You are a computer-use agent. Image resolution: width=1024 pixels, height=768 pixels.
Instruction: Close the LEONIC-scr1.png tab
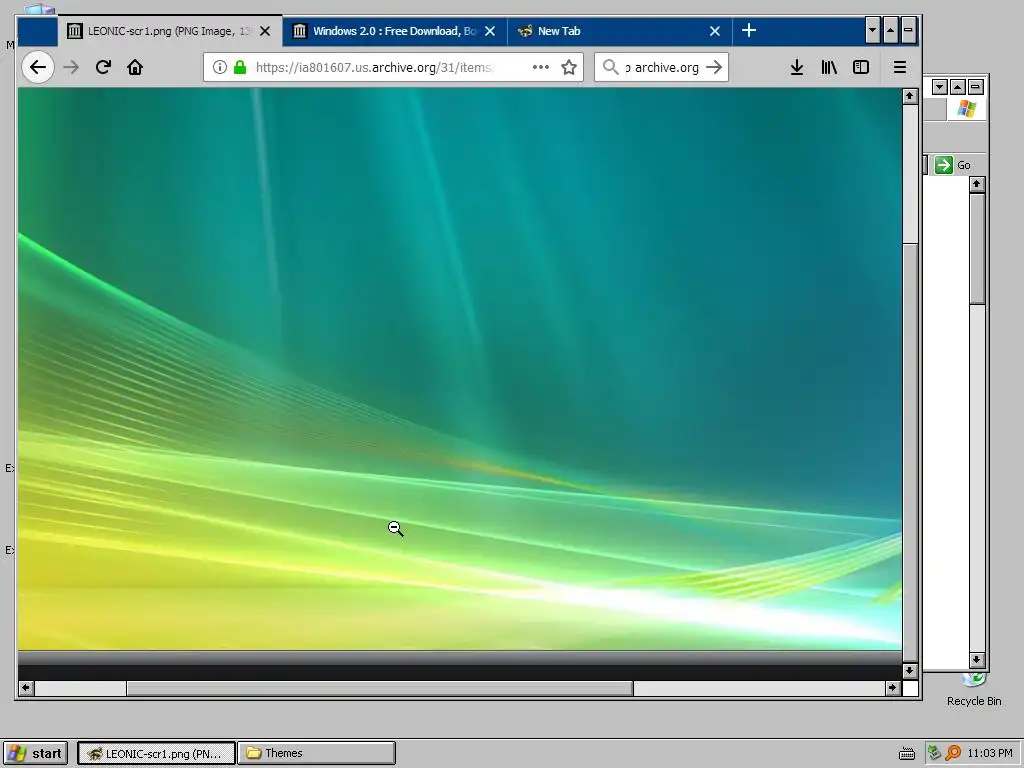click(x=265, y=31)
